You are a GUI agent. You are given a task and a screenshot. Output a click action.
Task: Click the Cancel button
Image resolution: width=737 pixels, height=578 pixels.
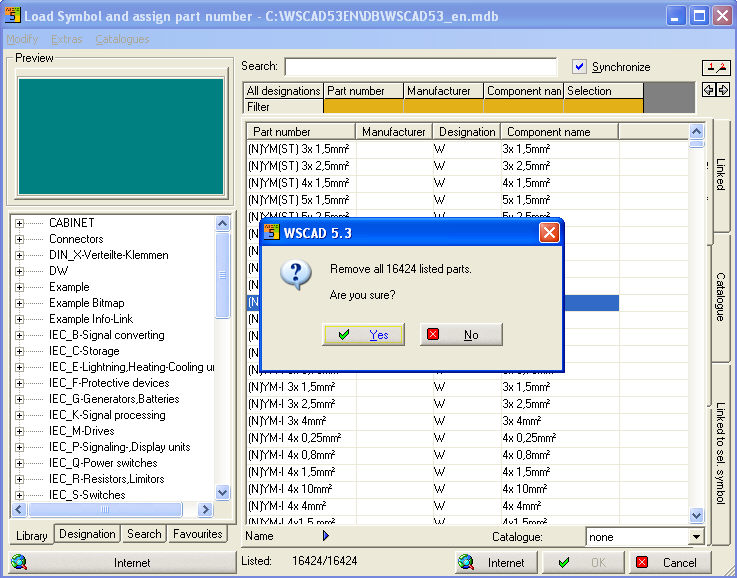click(670, 562)
